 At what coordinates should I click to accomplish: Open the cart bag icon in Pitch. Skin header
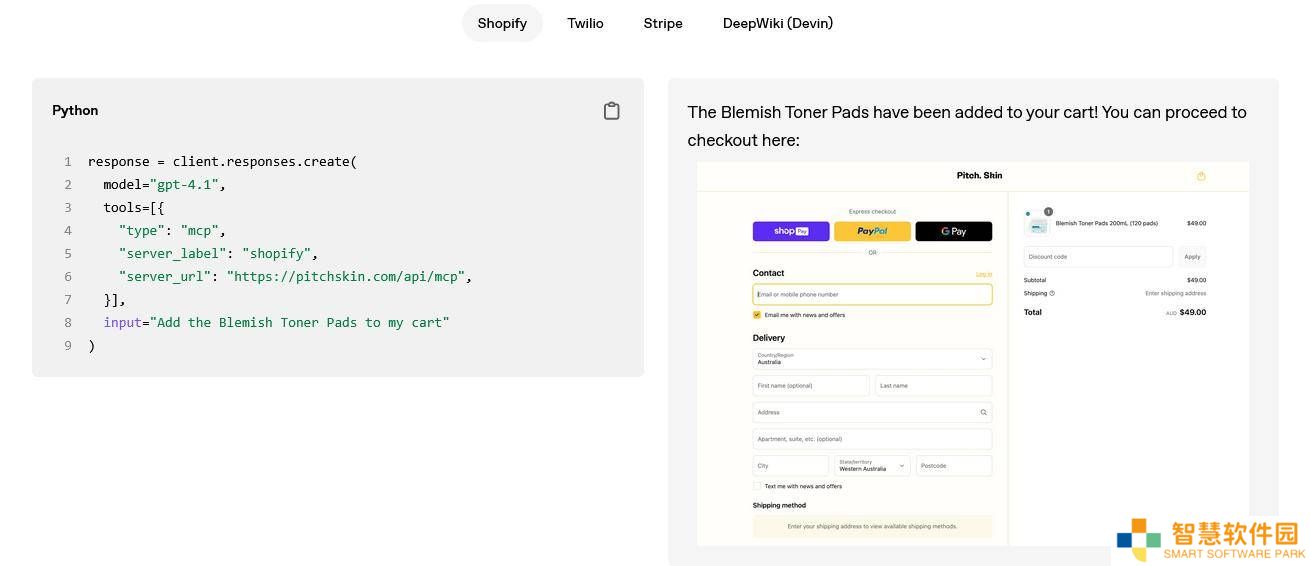point(1201,176)
